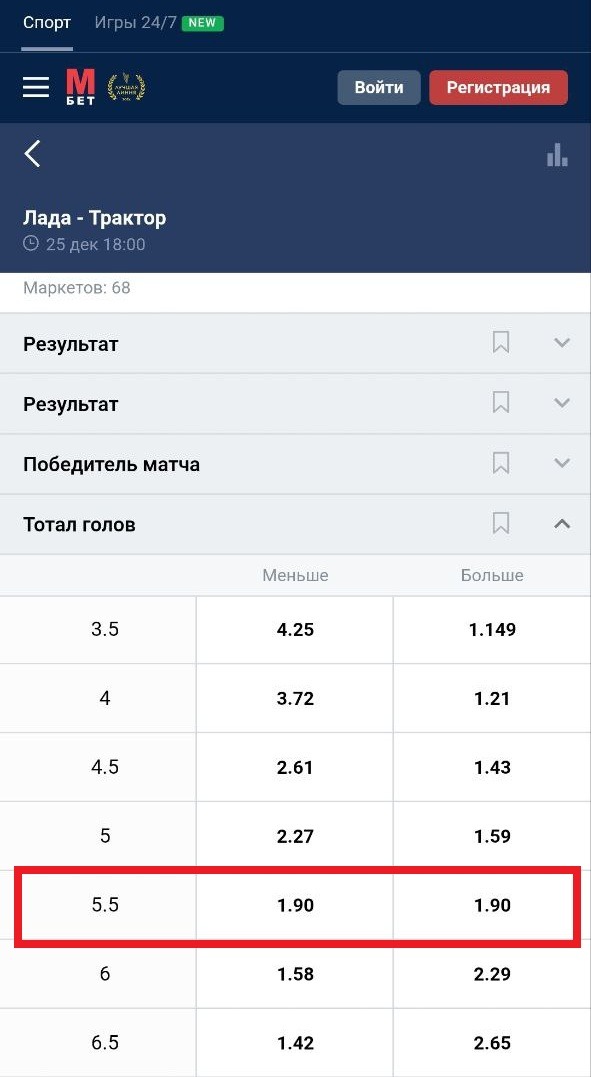This screenshot has height=1077, width=591.
Task: Expand the Победитель матча section
Action: (561, 463)
